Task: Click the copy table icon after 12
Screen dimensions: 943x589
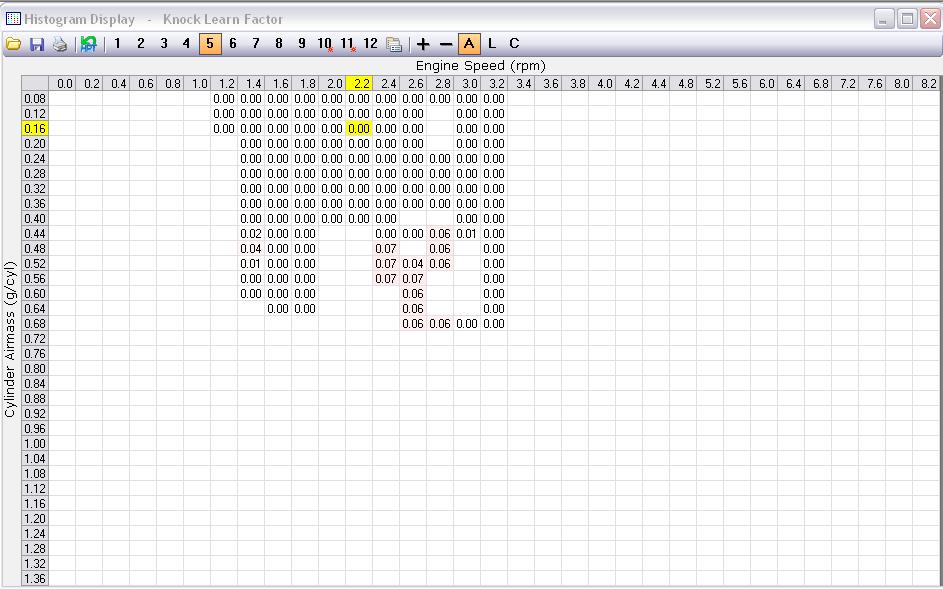Action: pos(394,44)
